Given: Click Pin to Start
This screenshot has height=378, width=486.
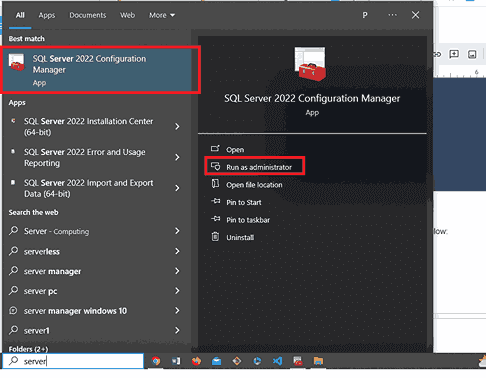Looking at the screenshot, I should click(x=244, y=202).
